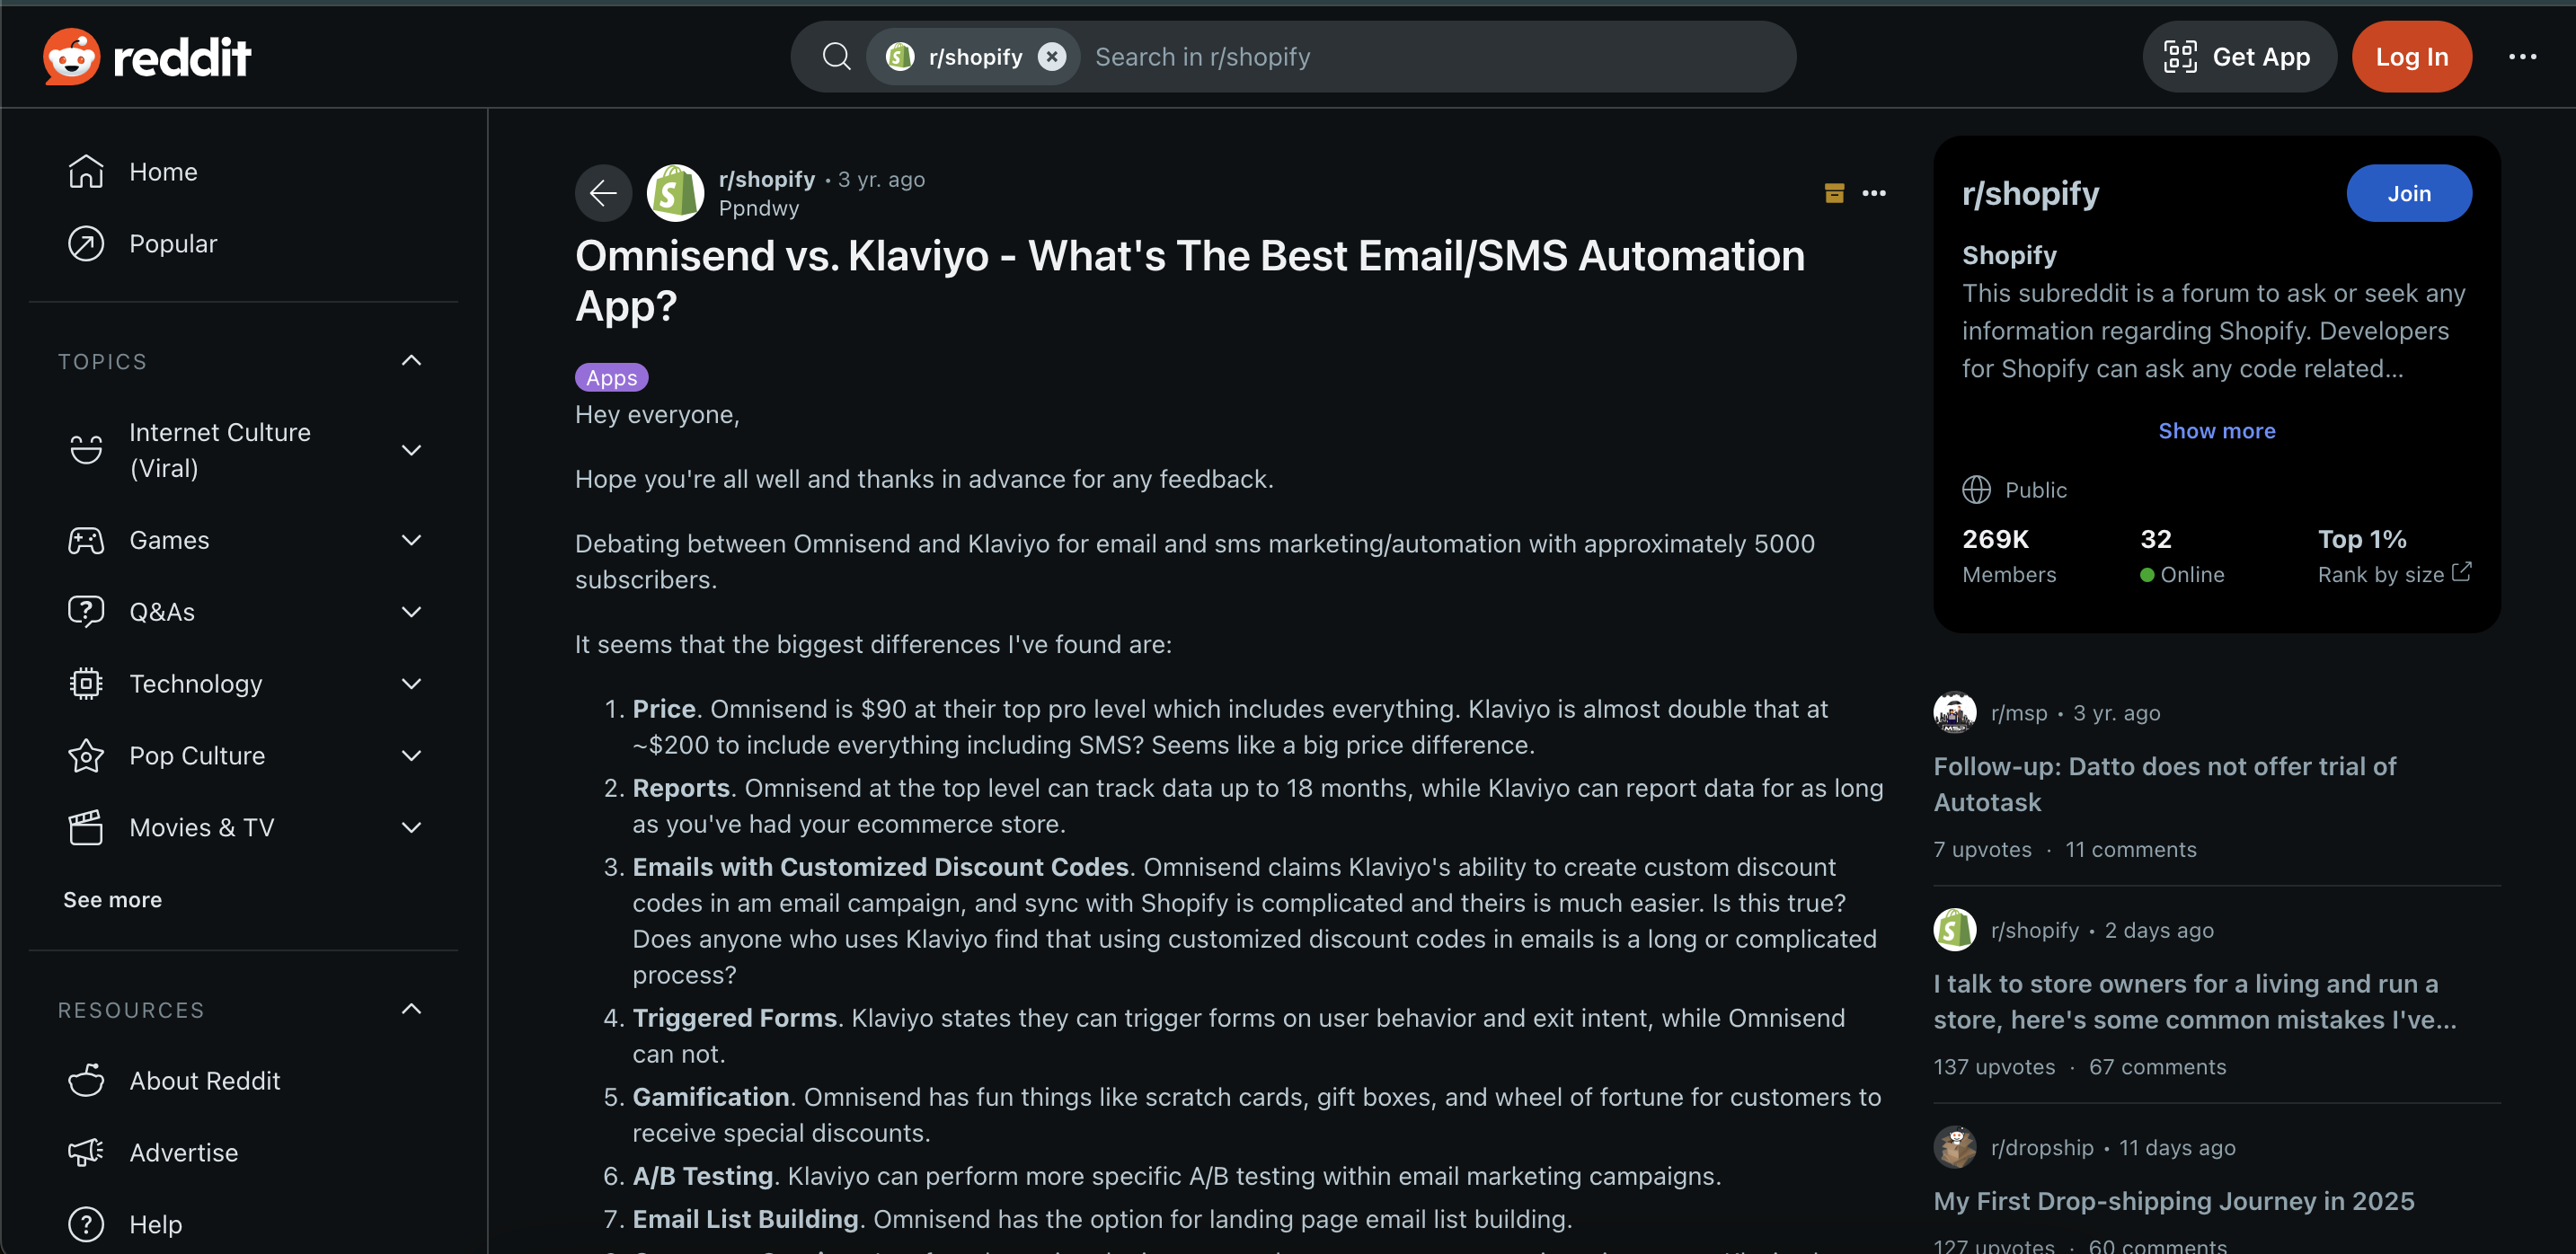
Task: Open post three-dot overflow menu
Action: [1874, 193]
